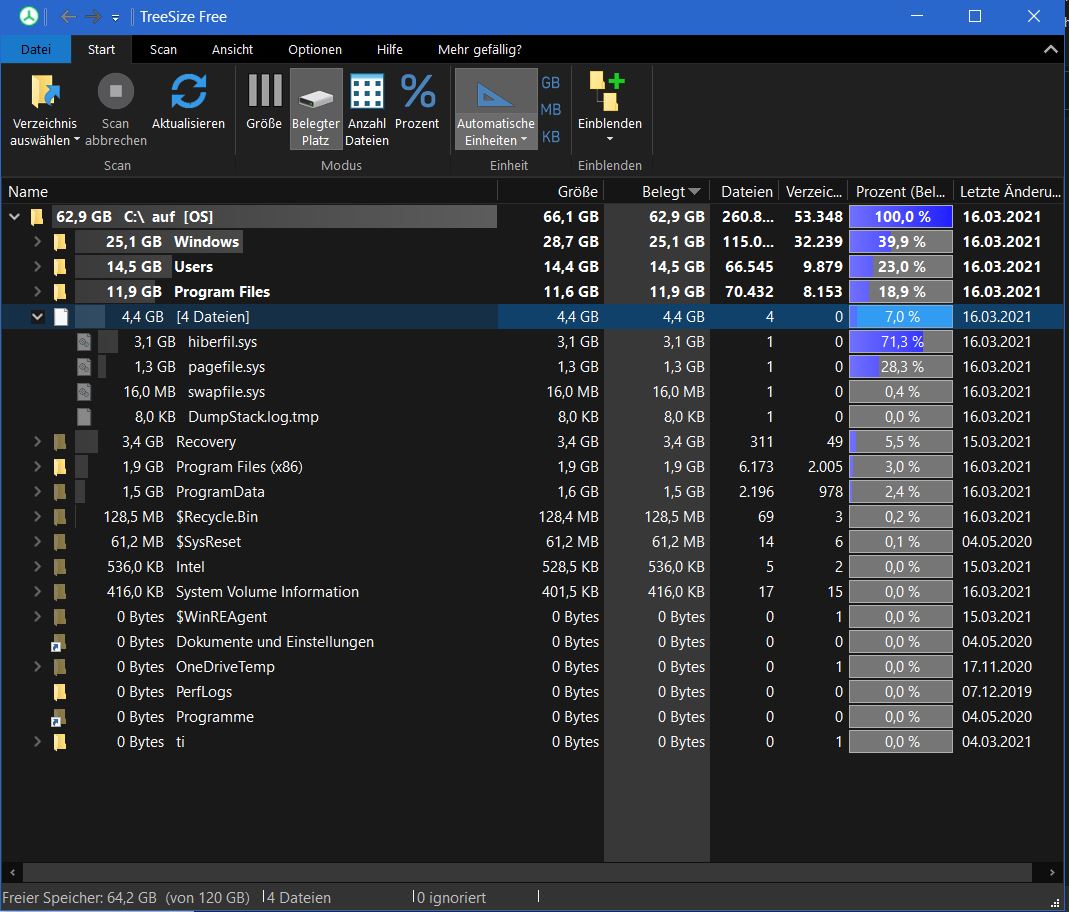This screenshot has height=912, width=1069.
Task: Click the Freier Speicher status text
Action: click(x=126, y=898)
